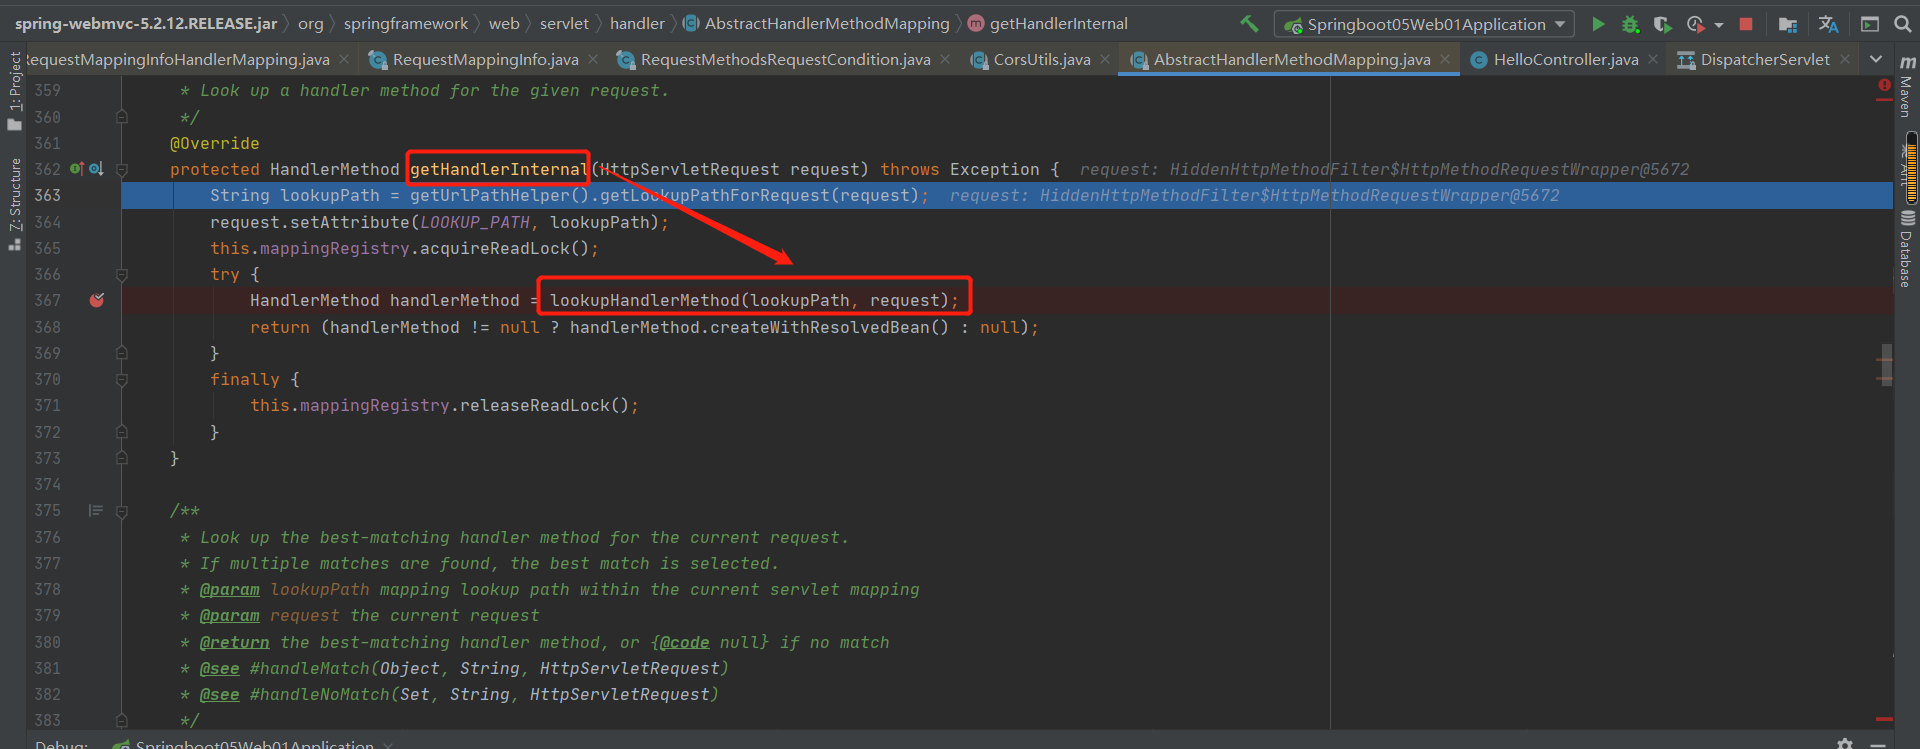Click the red error stripe mark near bottom of scrollbar

pos(1884,719)
